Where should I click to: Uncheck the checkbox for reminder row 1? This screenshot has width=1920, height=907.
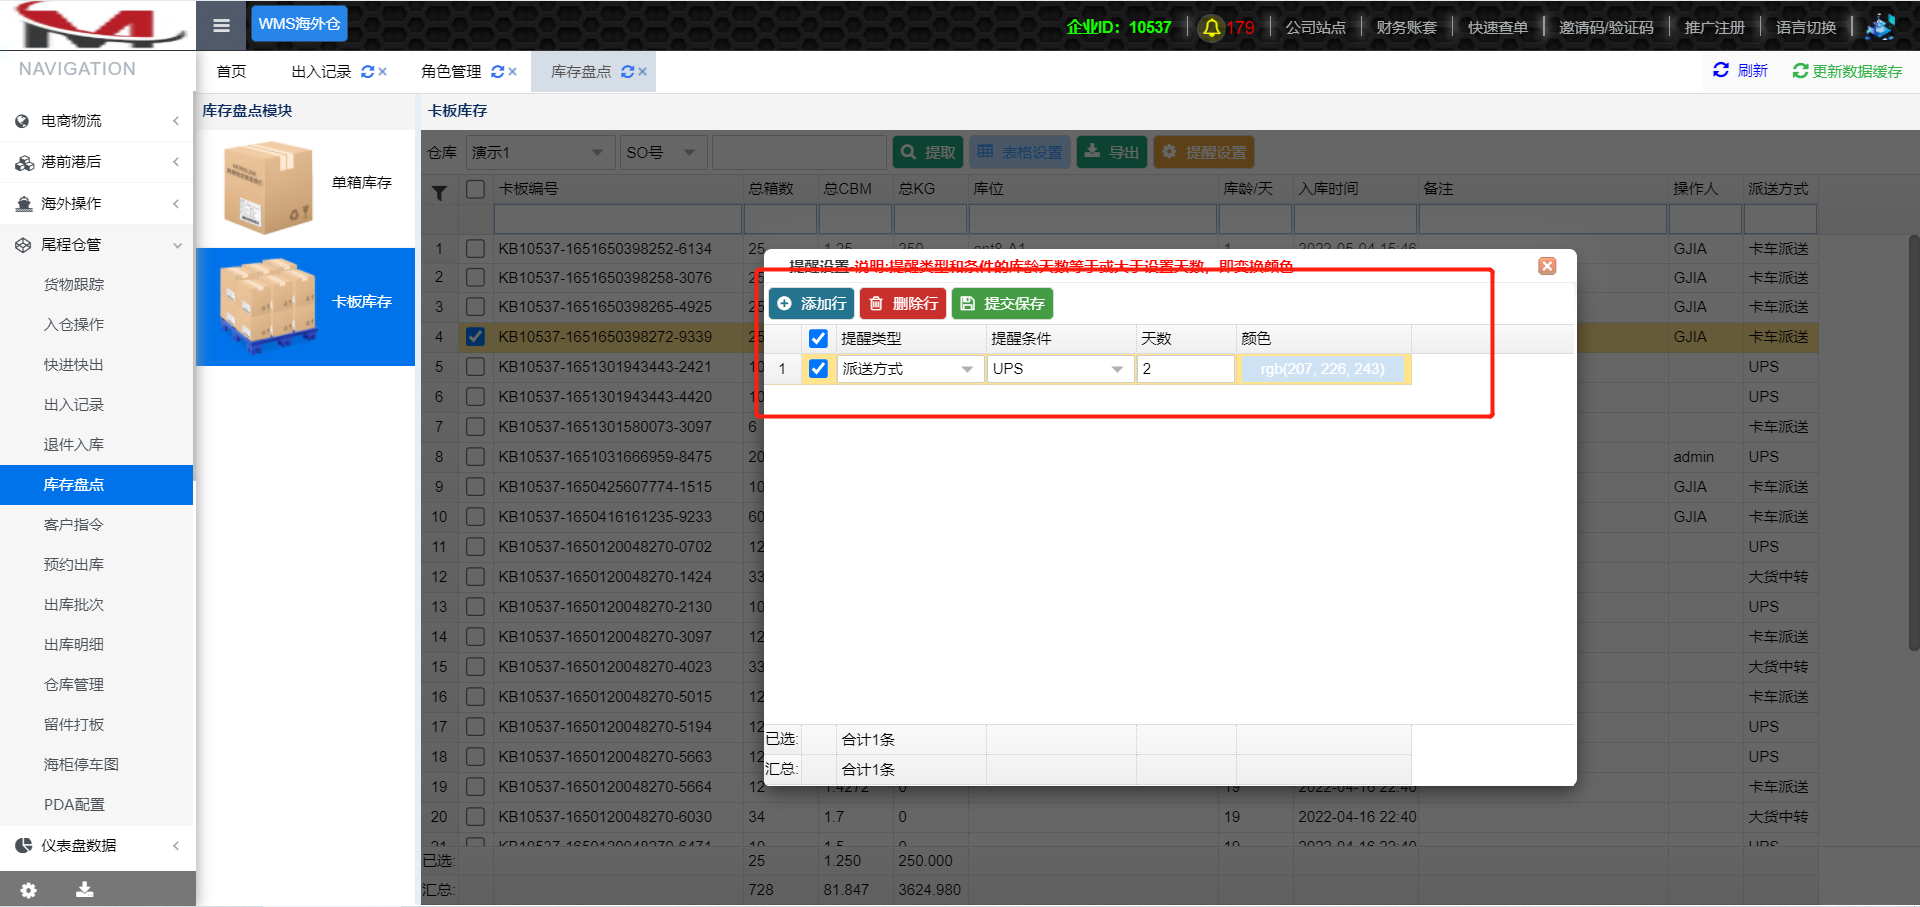coord(818,369)
